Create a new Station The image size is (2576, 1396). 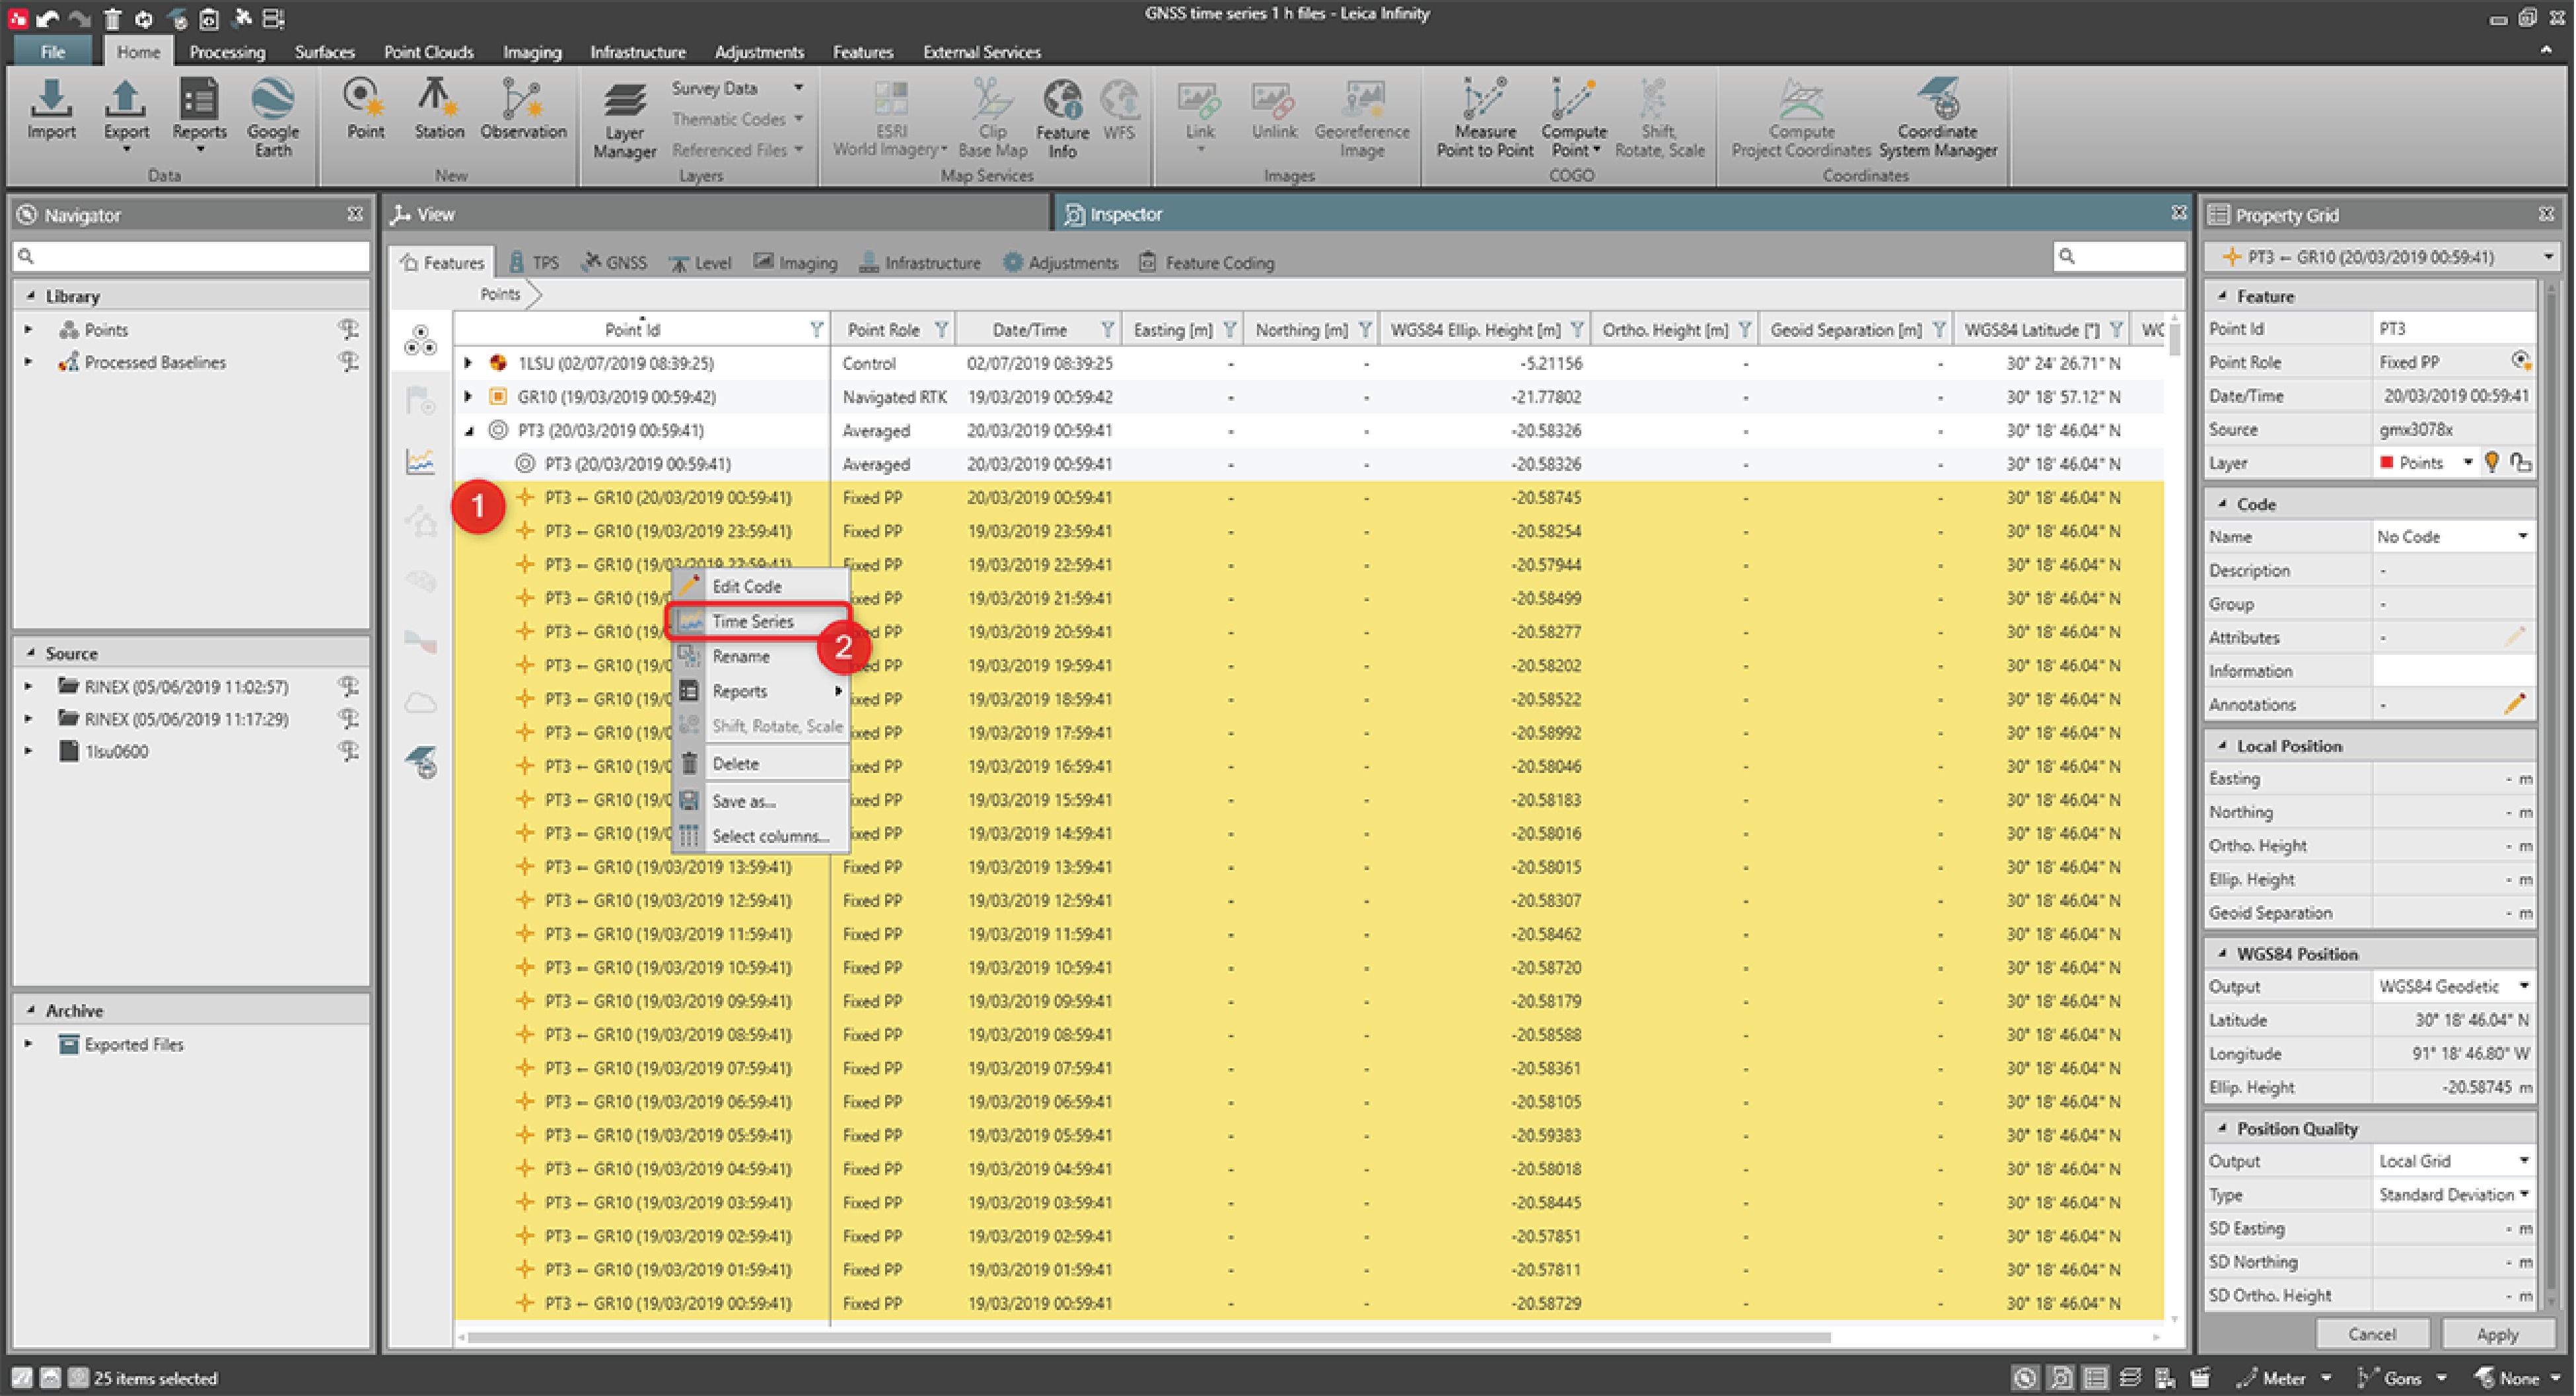click(438, 108)
